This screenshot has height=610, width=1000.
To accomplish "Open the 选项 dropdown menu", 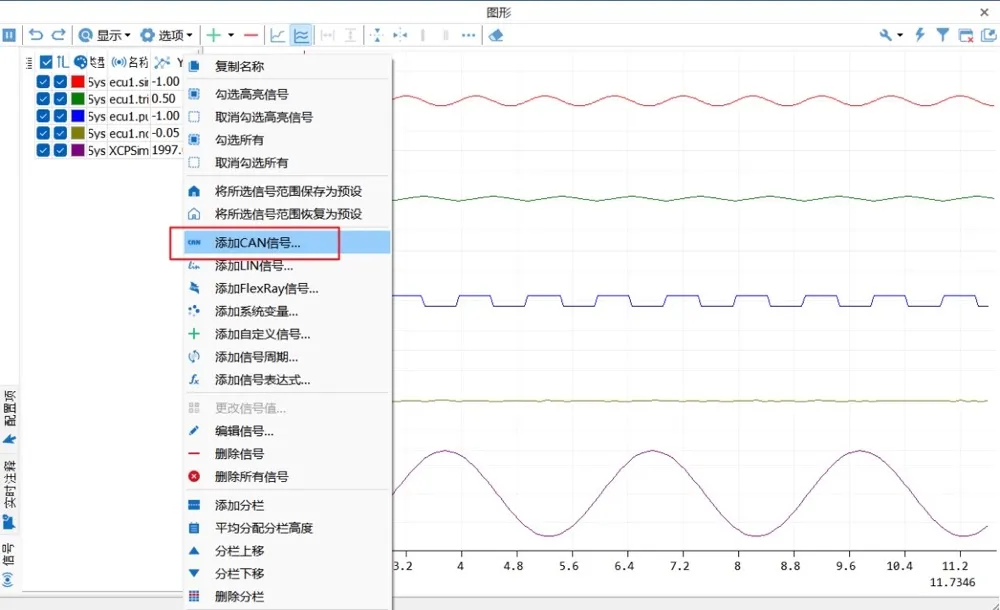I will [x=166, y=35].
